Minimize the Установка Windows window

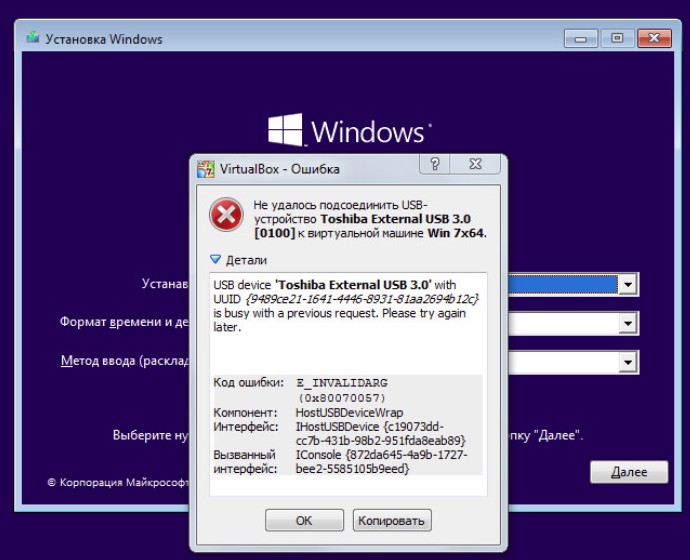(581, 39)
